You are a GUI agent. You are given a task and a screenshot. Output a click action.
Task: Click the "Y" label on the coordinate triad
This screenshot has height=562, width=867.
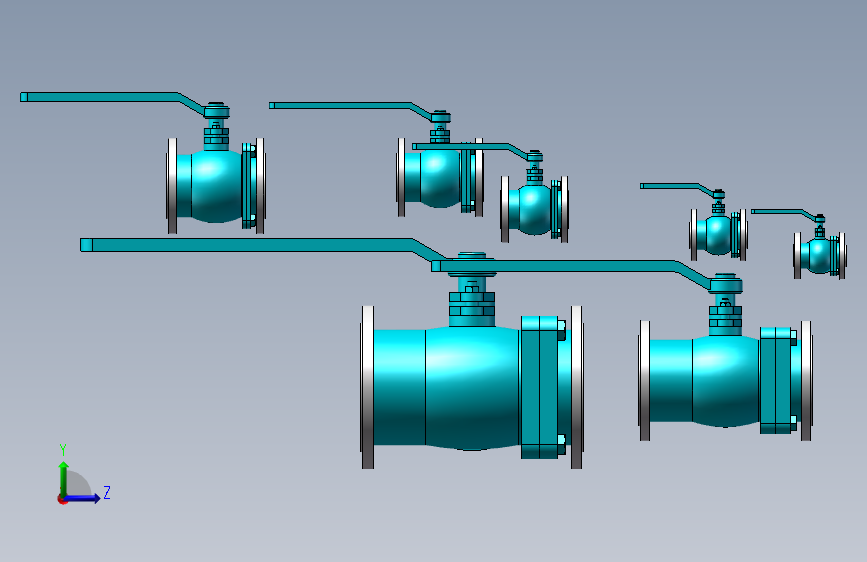[63, 449]
